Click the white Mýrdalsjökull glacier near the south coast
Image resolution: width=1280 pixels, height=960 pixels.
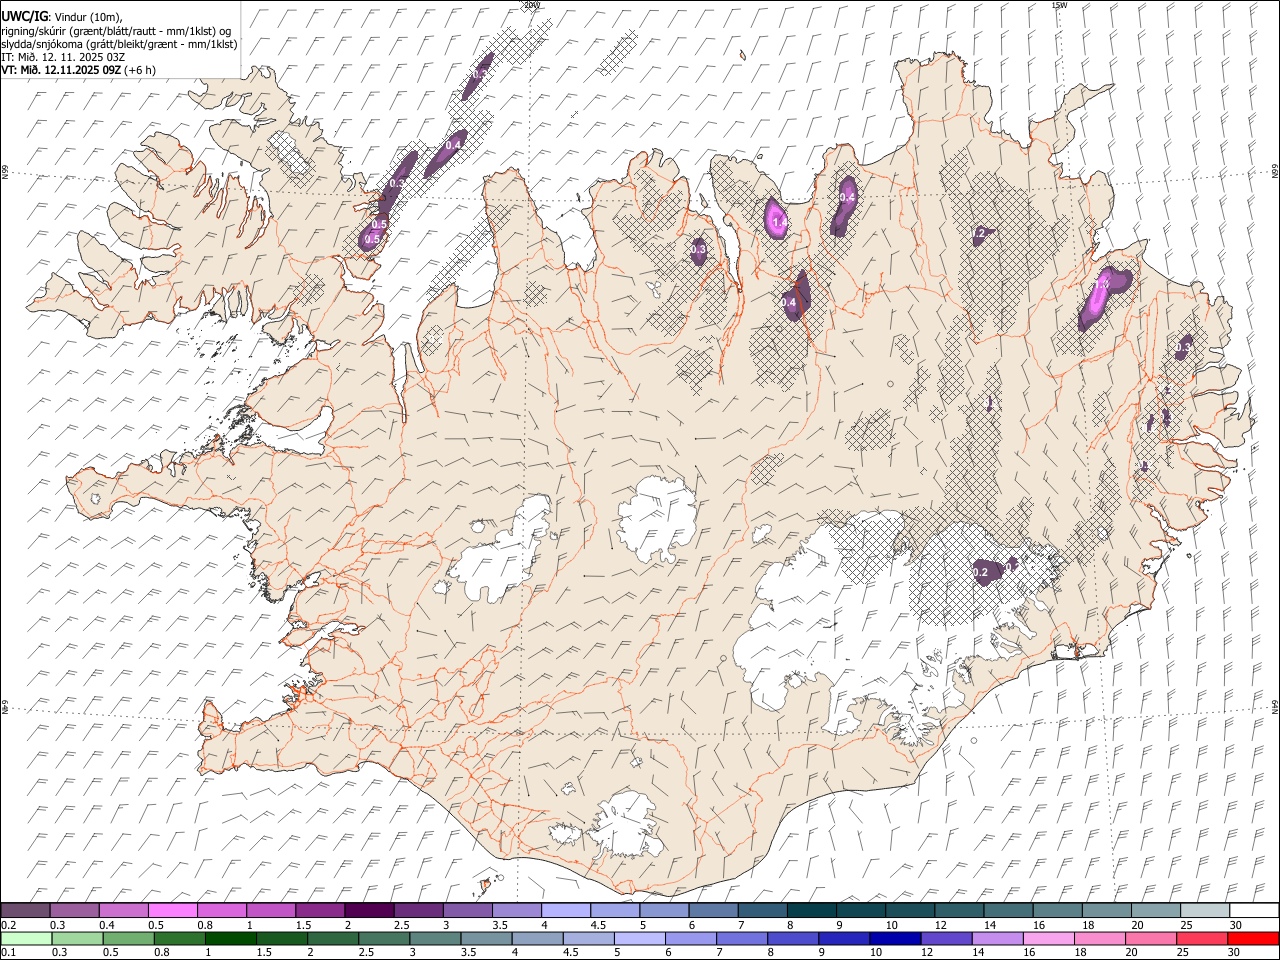click(627, 825)
